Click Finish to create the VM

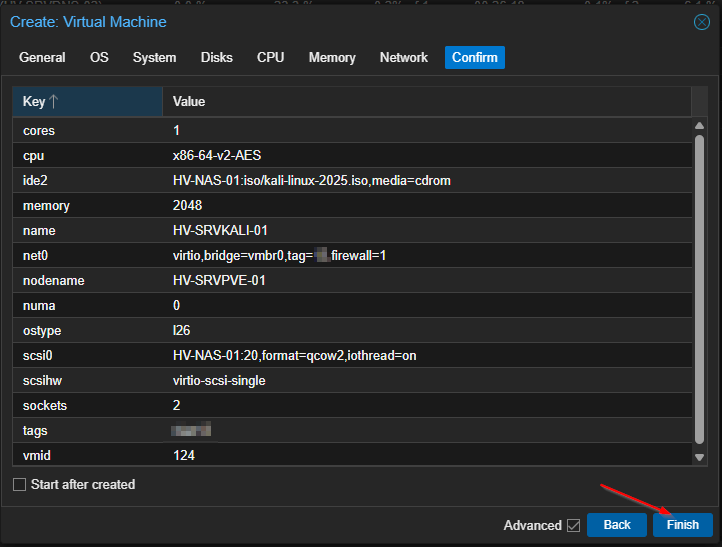coord(682,525)
